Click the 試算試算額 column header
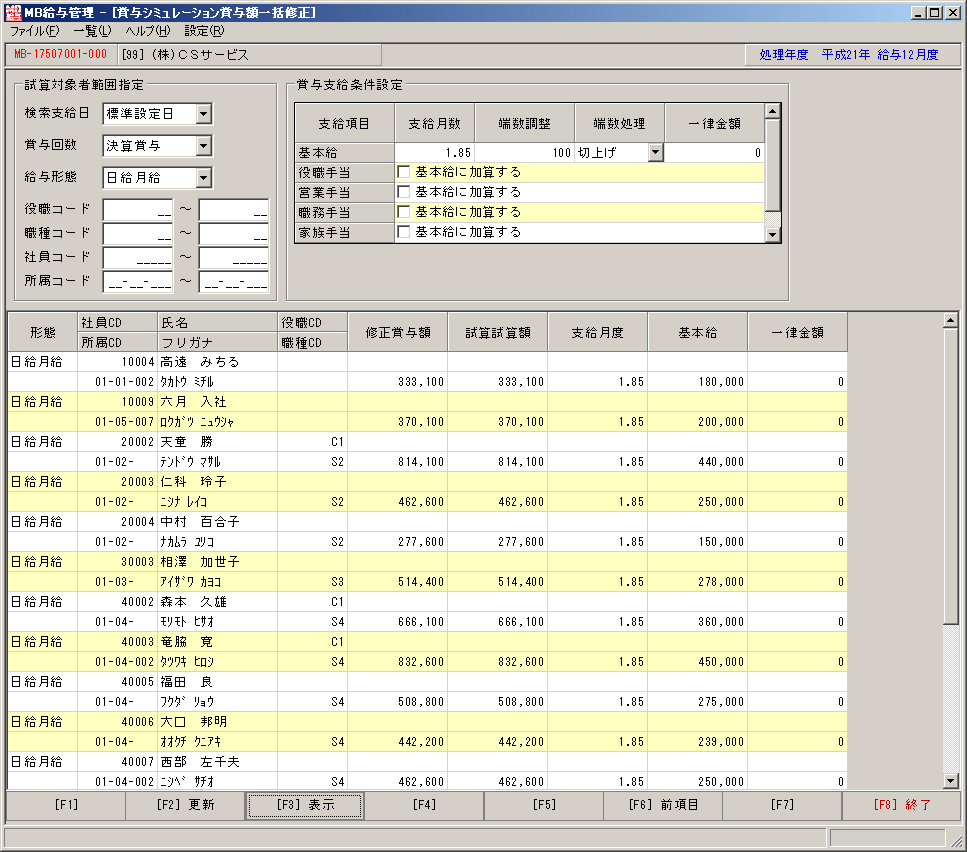Viewport: 967px width, 852px height. (x=498, y=332)
